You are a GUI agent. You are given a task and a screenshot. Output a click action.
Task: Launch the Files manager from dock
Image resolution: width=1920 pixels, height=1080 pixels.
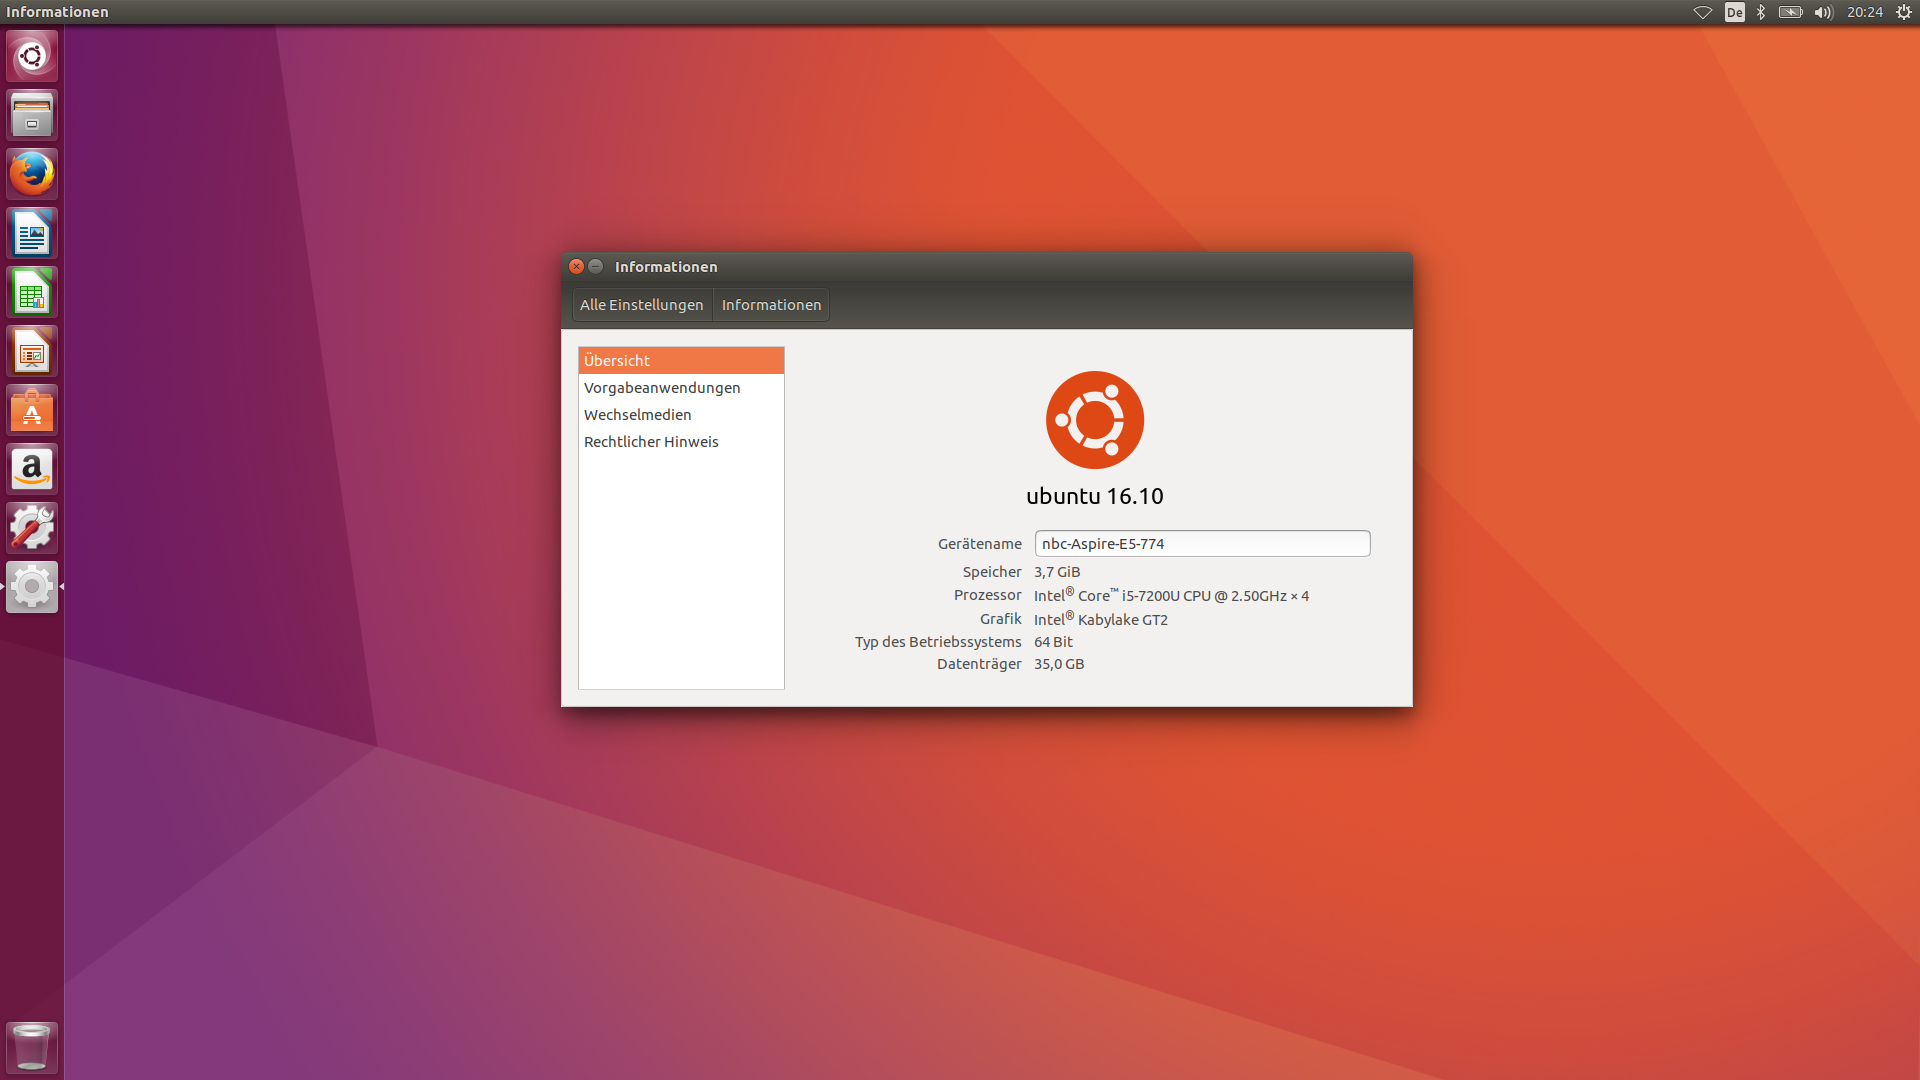click(x=32, y=115)
